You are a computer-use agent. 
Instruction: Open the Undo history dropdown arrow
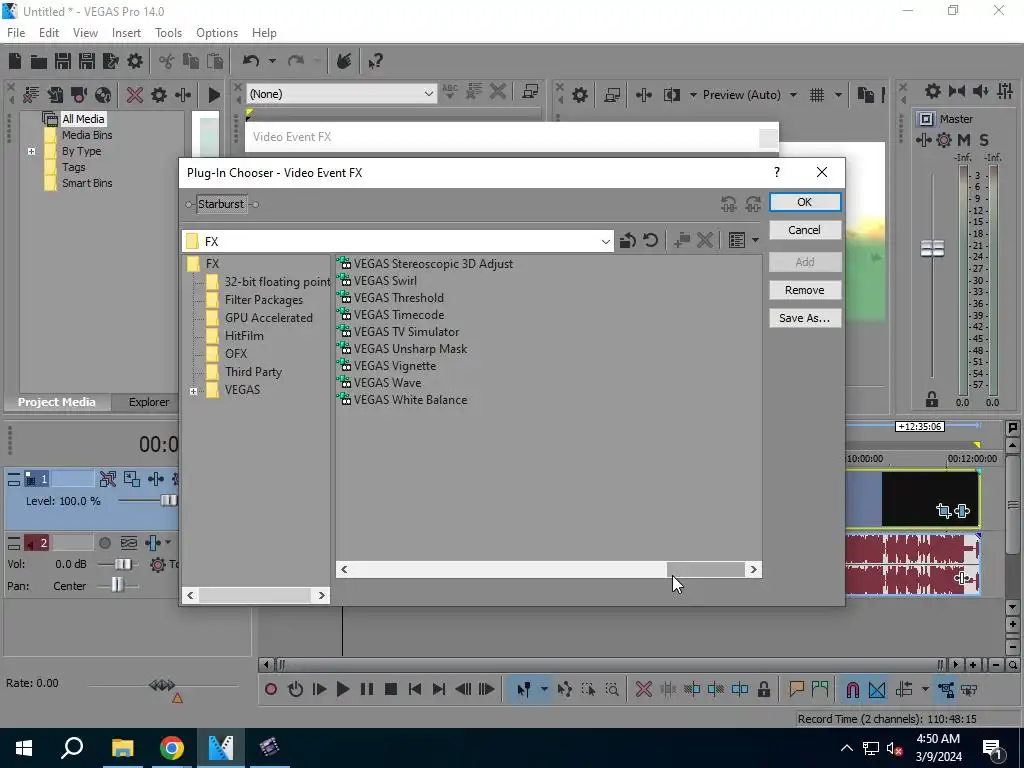coord(272,61)
